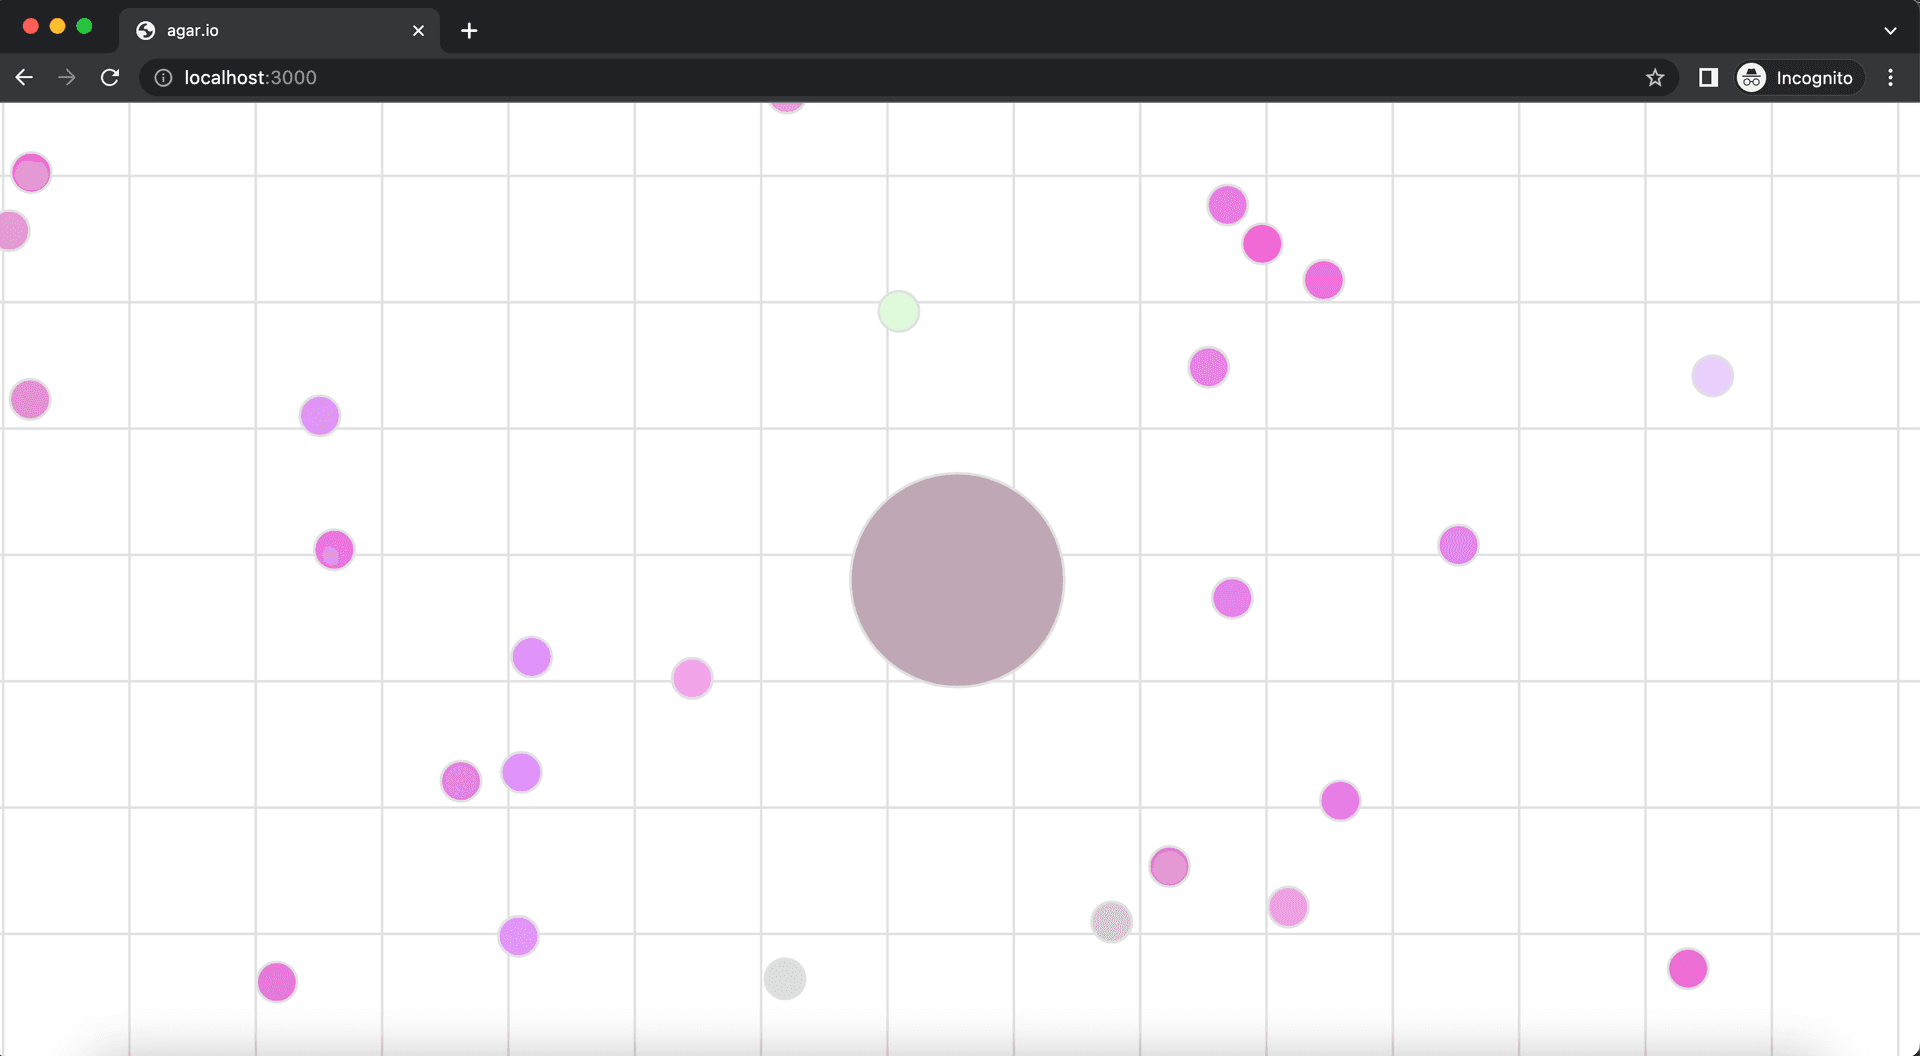Bookmark this page with the star icon
1920x1056 pixels.
coord(1655,78)
